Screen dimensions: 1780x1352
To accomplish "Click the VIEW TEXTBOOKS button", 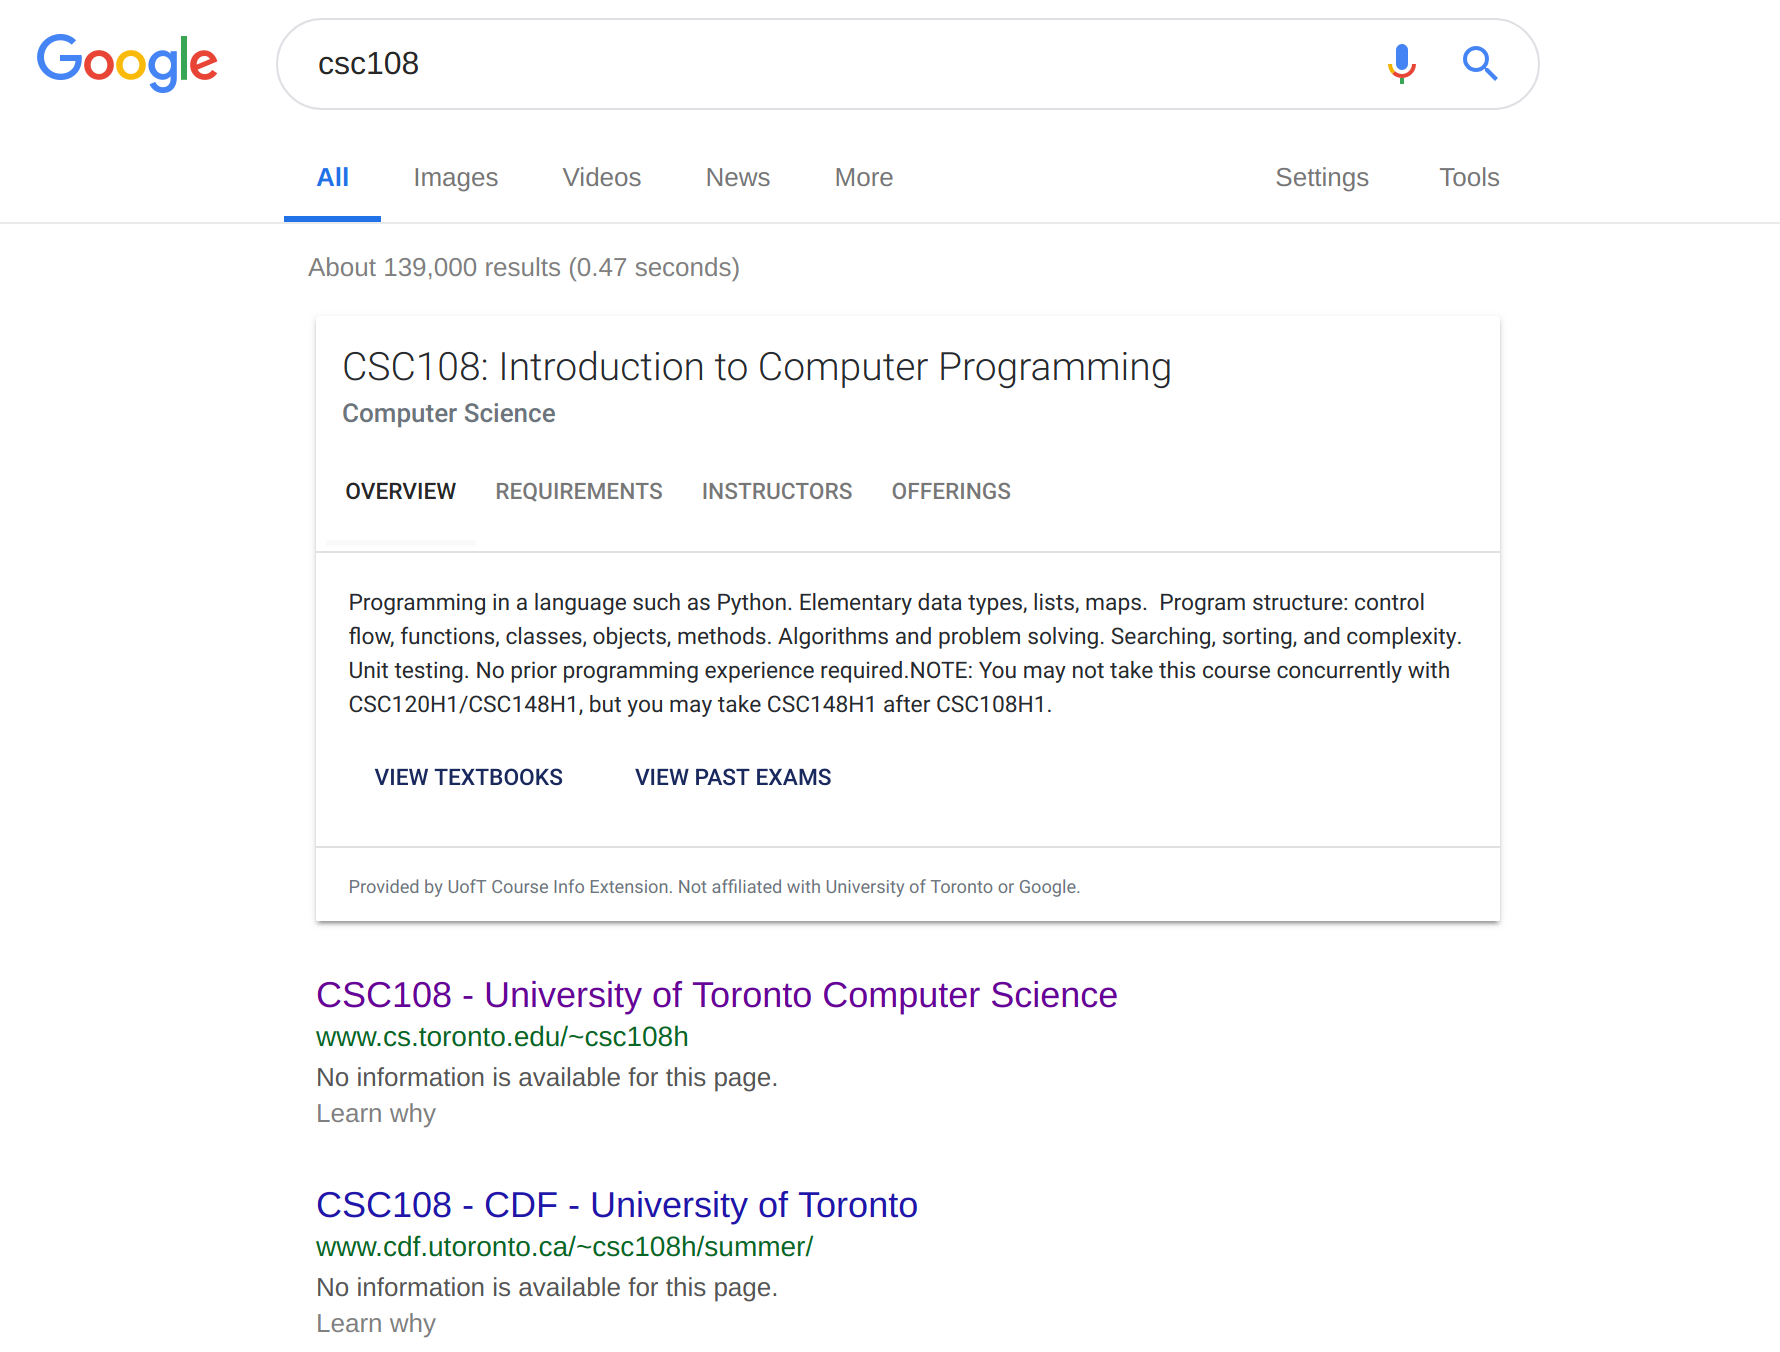I will (469, 778).
